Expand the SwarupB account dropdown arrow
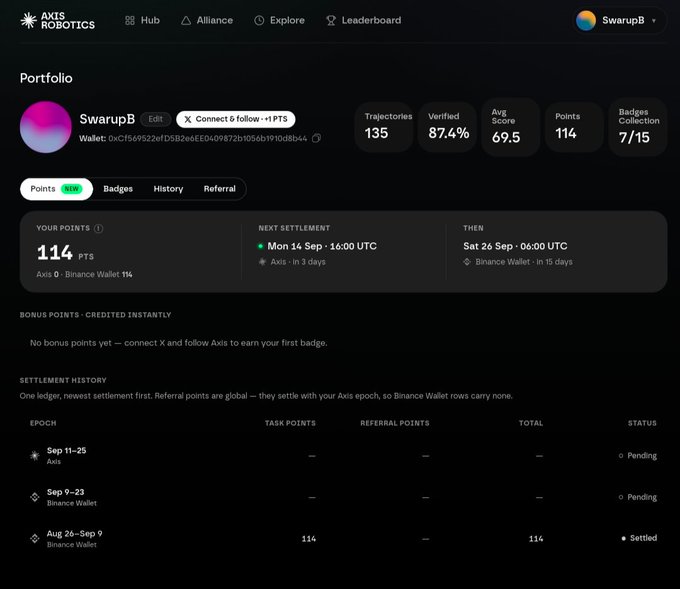This screenshot has width=680, height=589. tap(654, 20)
